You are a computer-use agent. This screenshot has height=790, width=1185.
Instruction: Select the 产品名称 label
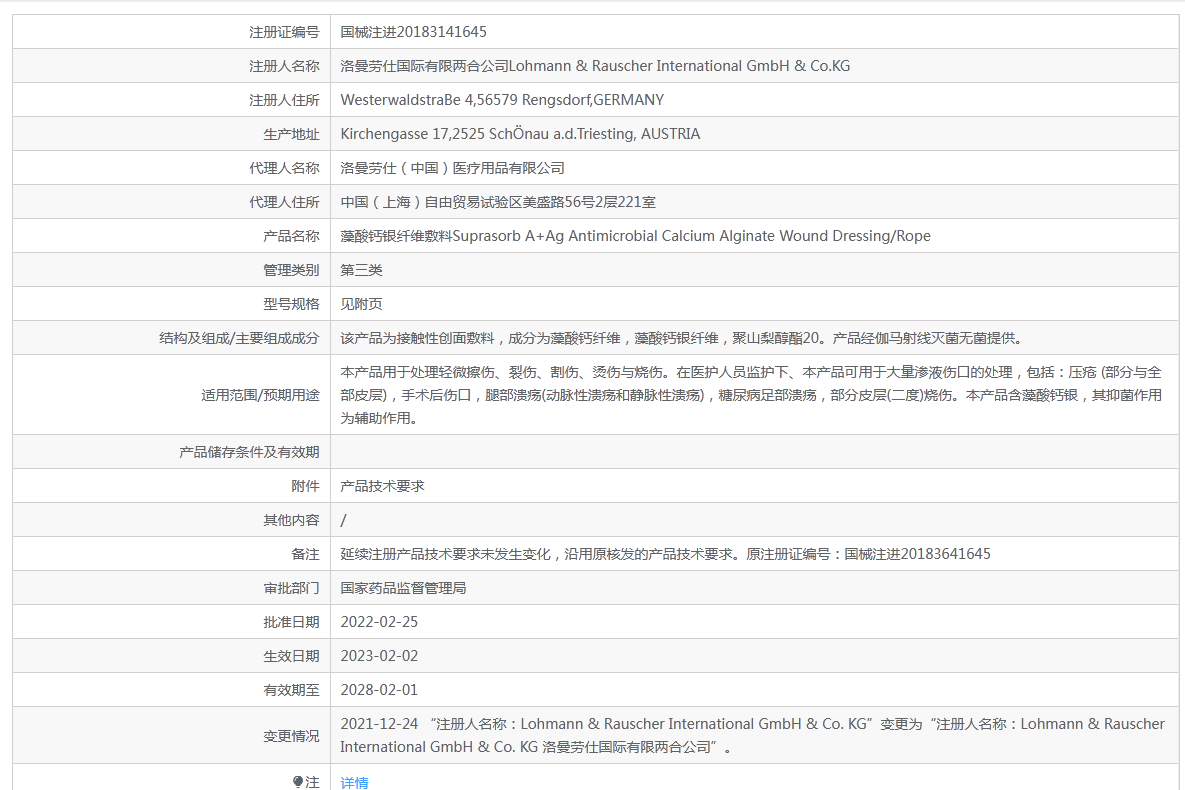(291, 236)
